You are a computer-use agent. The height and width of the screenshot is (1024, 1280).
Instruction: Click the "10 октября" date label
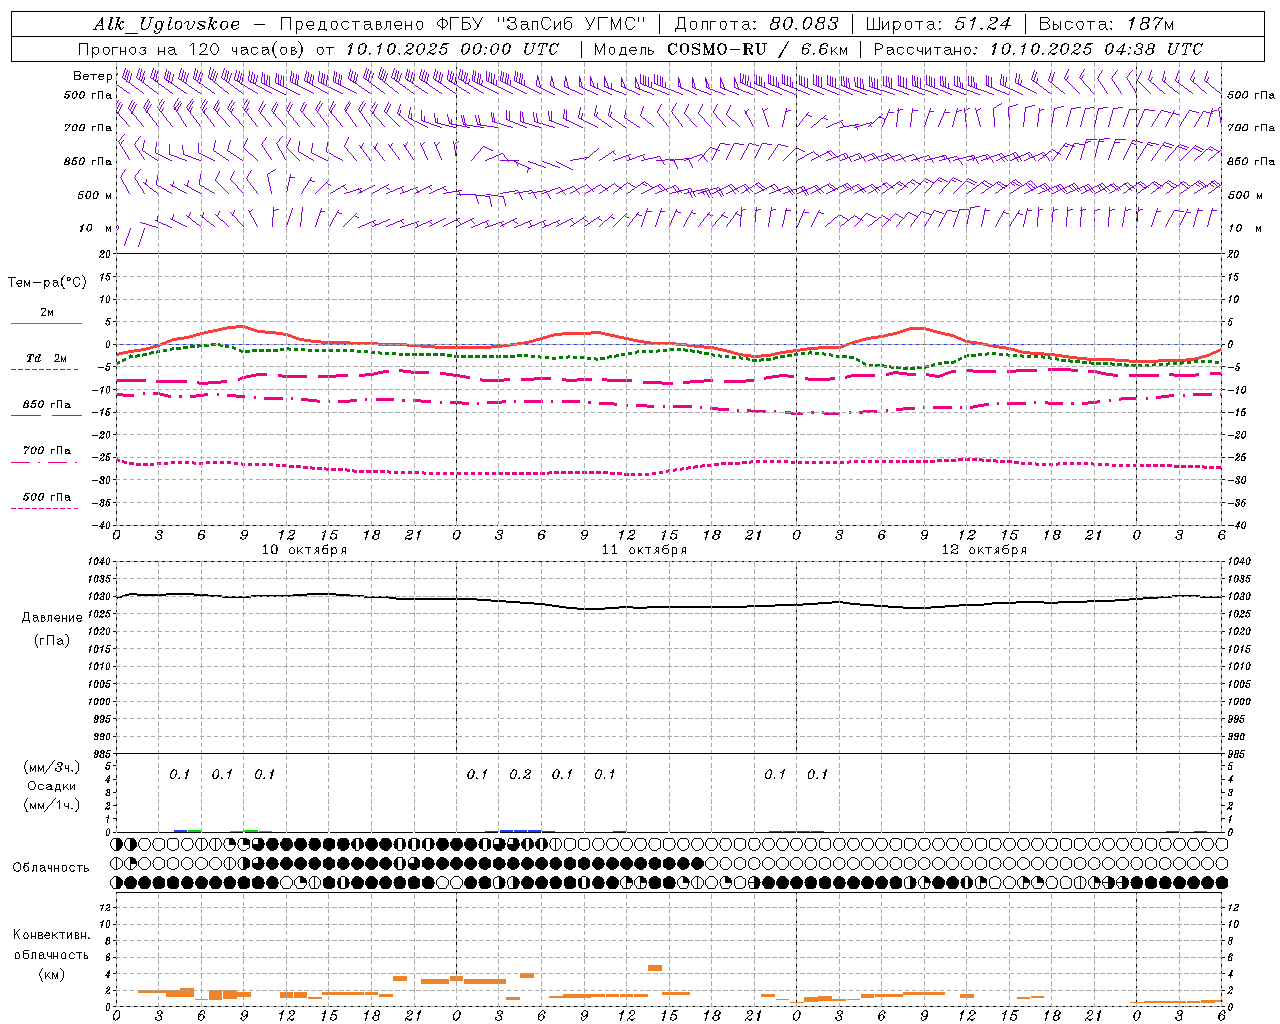click(304, 550)
